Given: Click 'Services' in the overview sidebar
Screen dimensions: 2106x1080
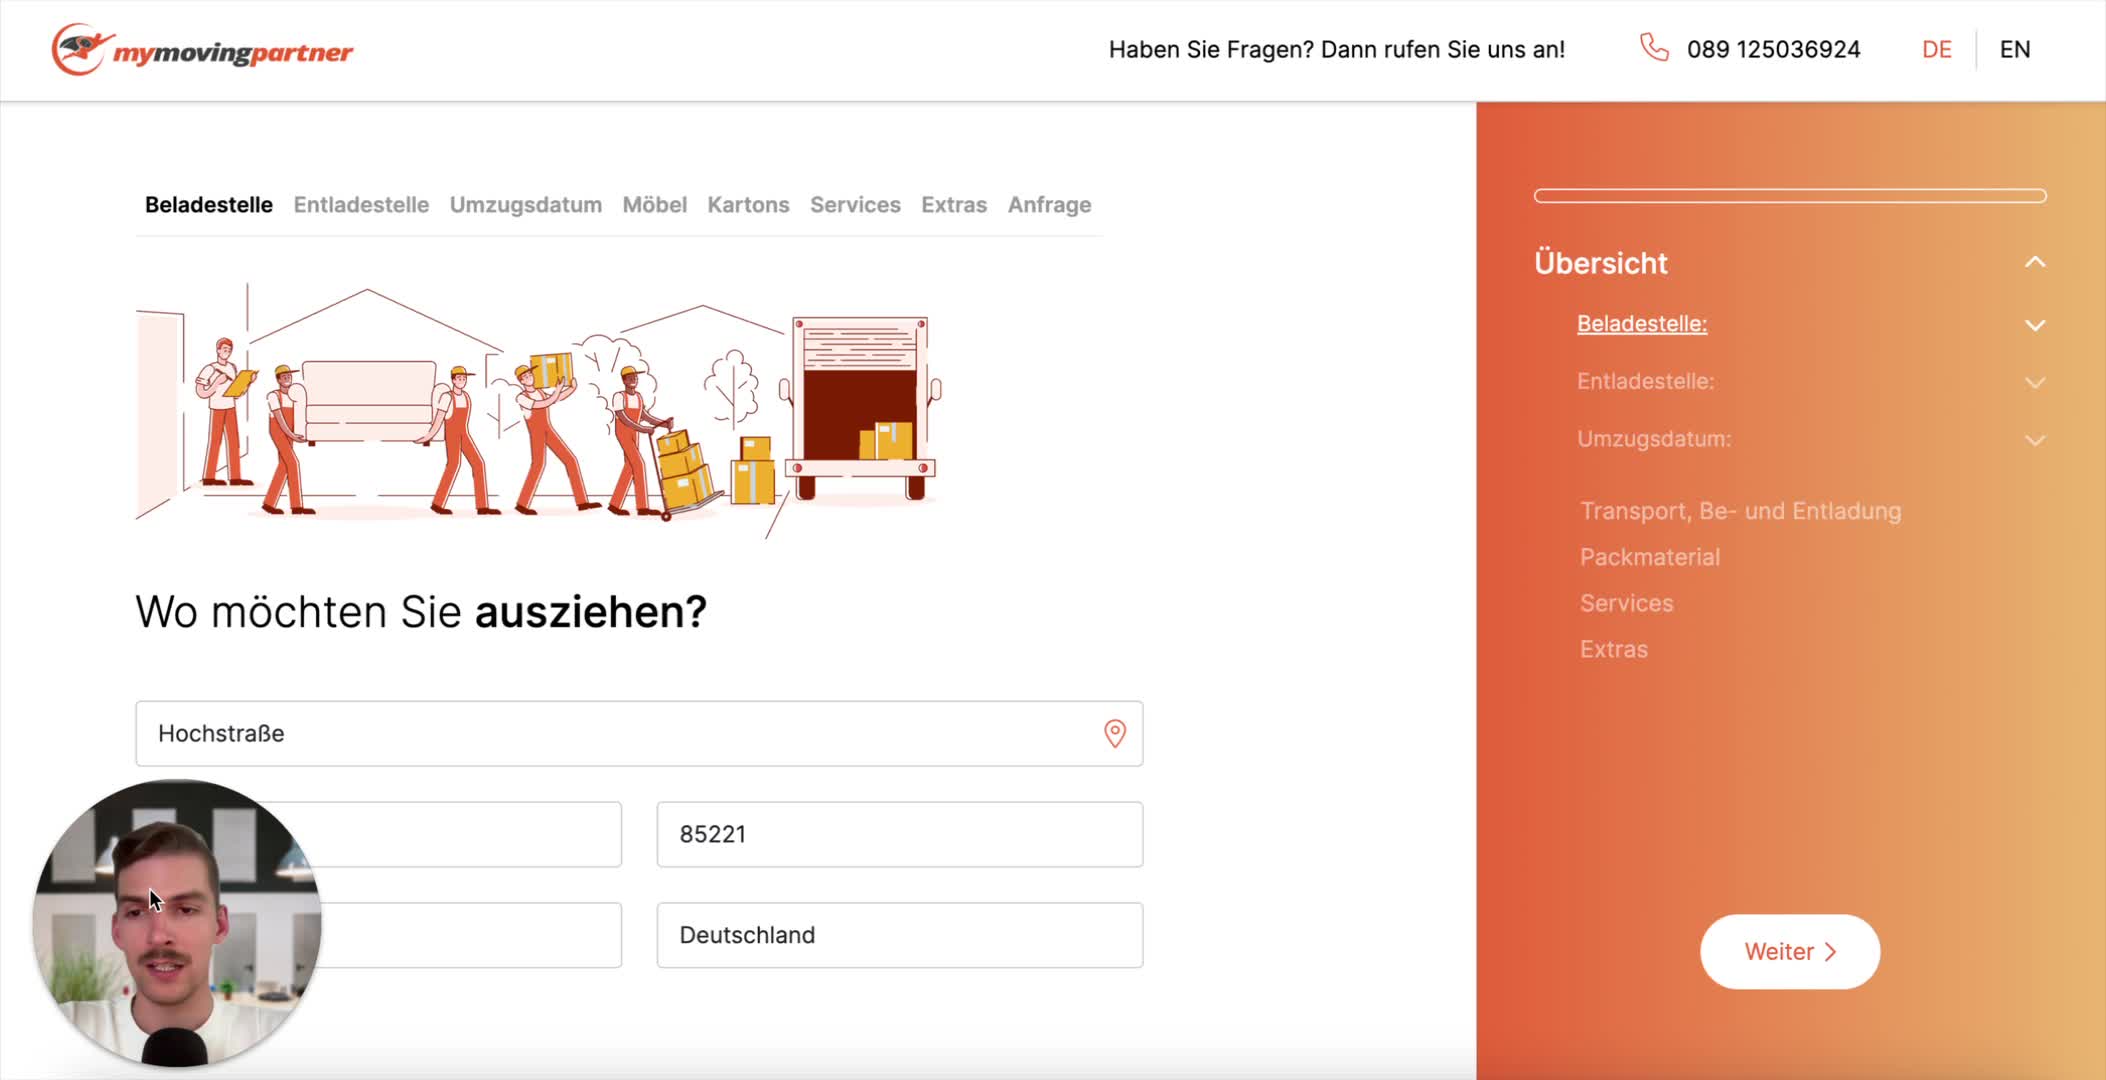Looking at the screenshot, I should pyautogui.click(x=1626, y=603).
